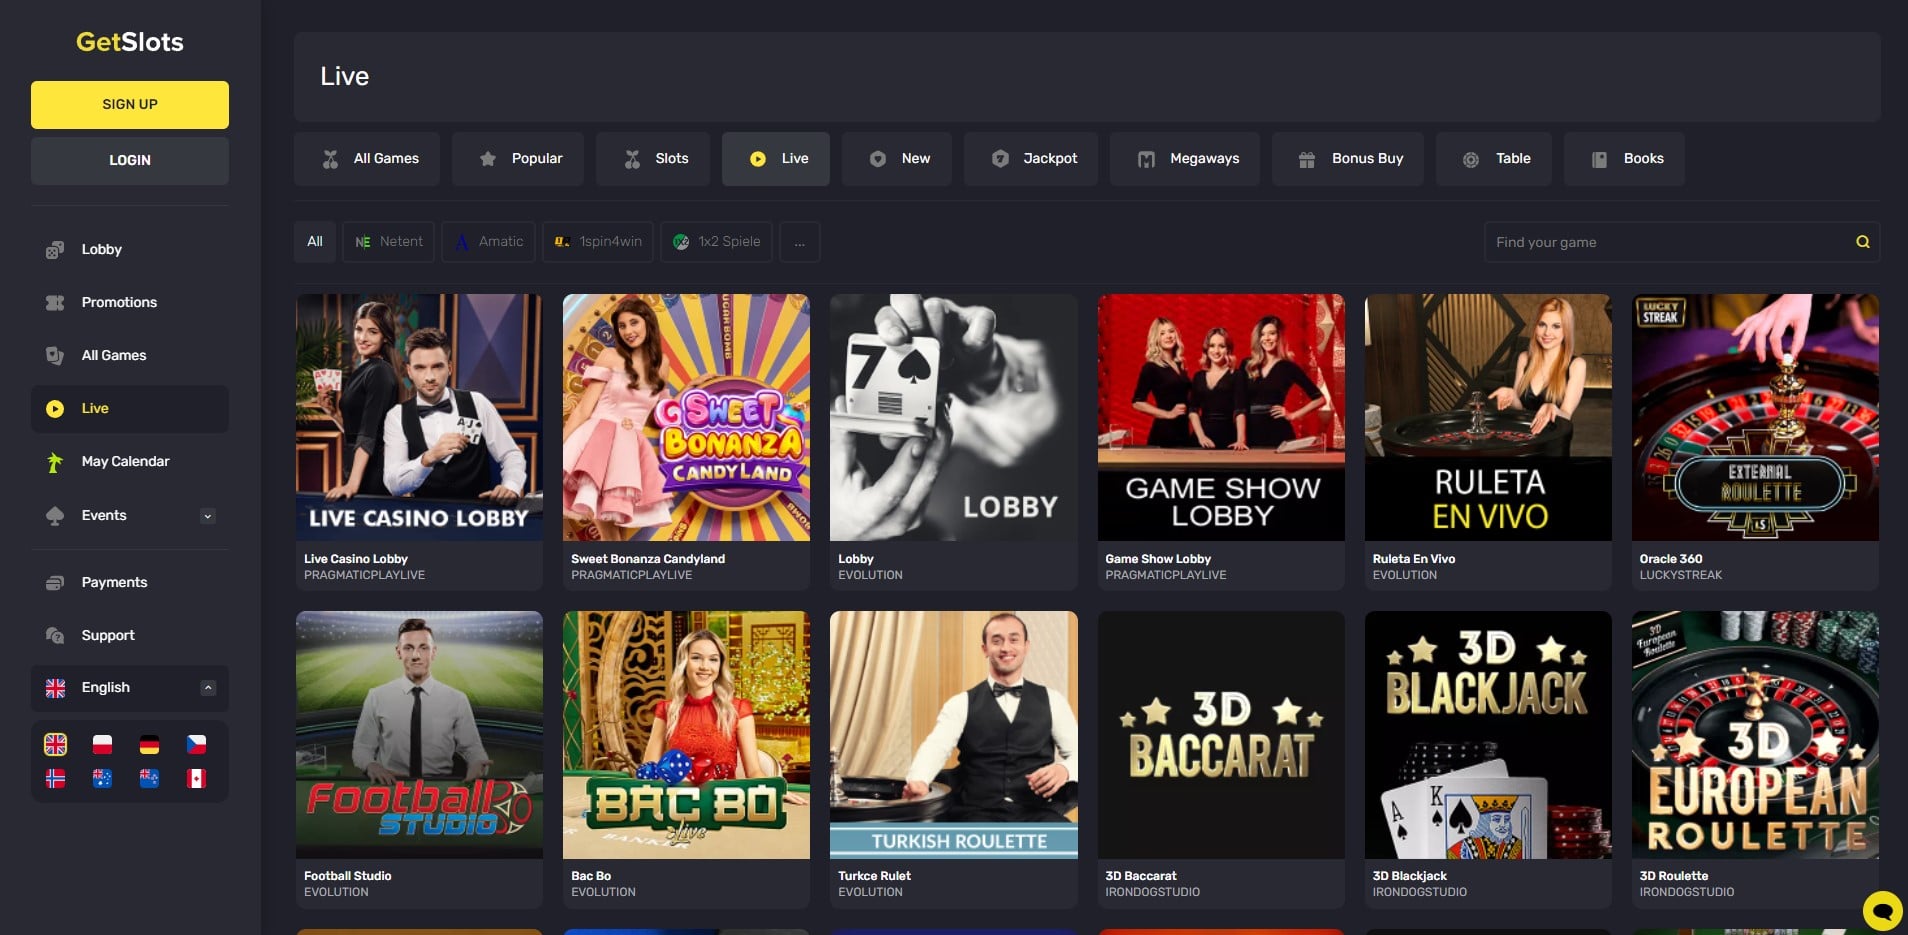The height and width of the screenshot is (935, 1908).
Task: Open the Football Studio game thumbnail
Action: [x=420, y=735]
